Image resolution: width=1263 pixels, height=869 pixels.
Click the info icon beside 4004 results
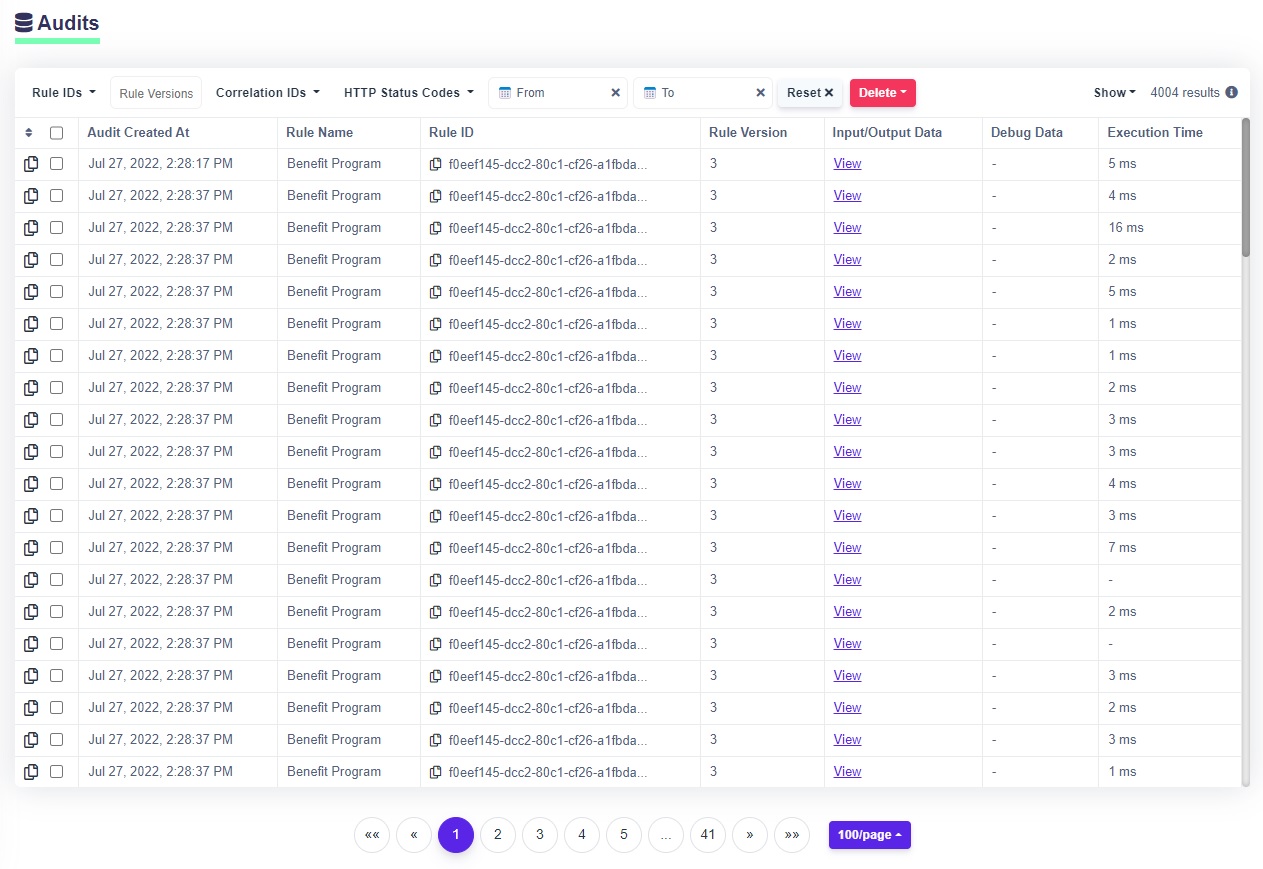tap(1231, 92)
